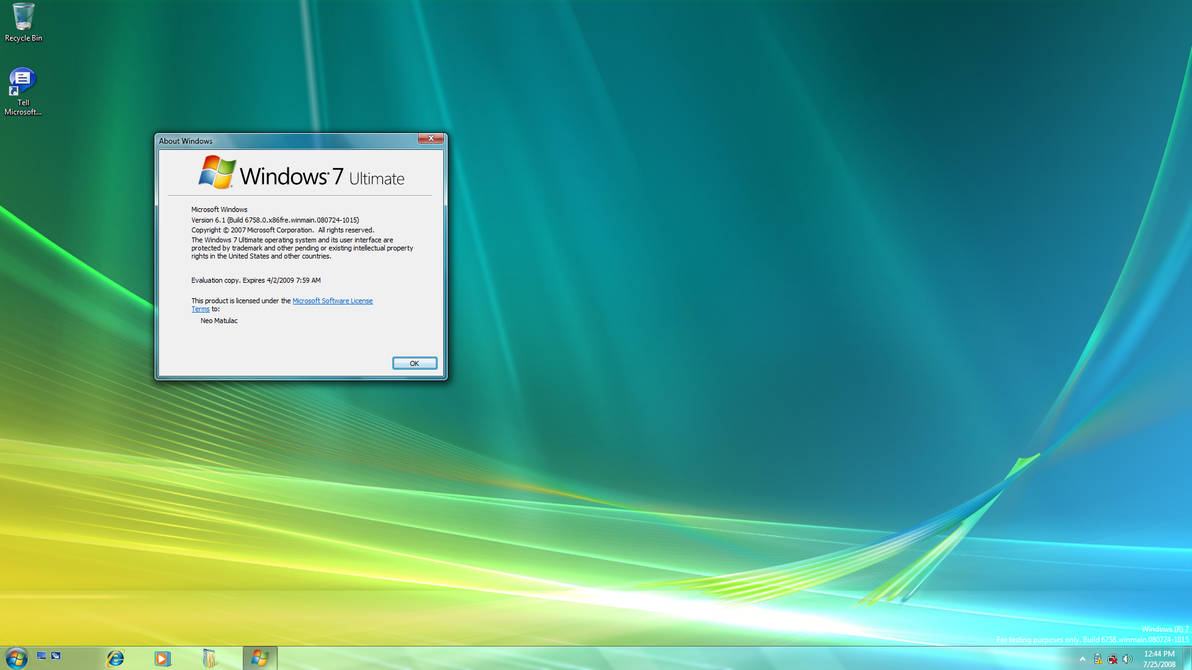Click the licensee name 'Neo Matulac'
This screenshot has height=670, width=1192.
click(219, 321)
